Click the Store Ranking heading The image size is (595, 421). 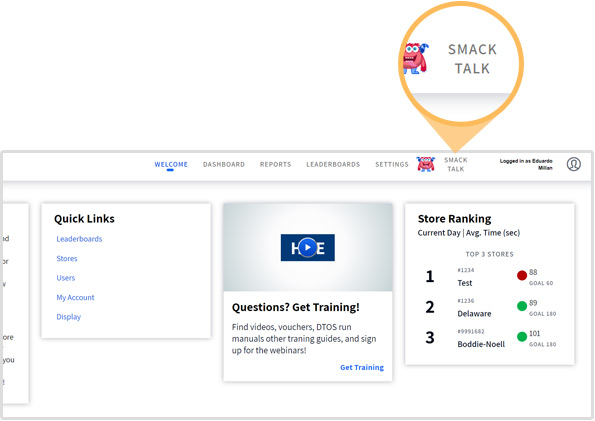(x=454, y=219)
